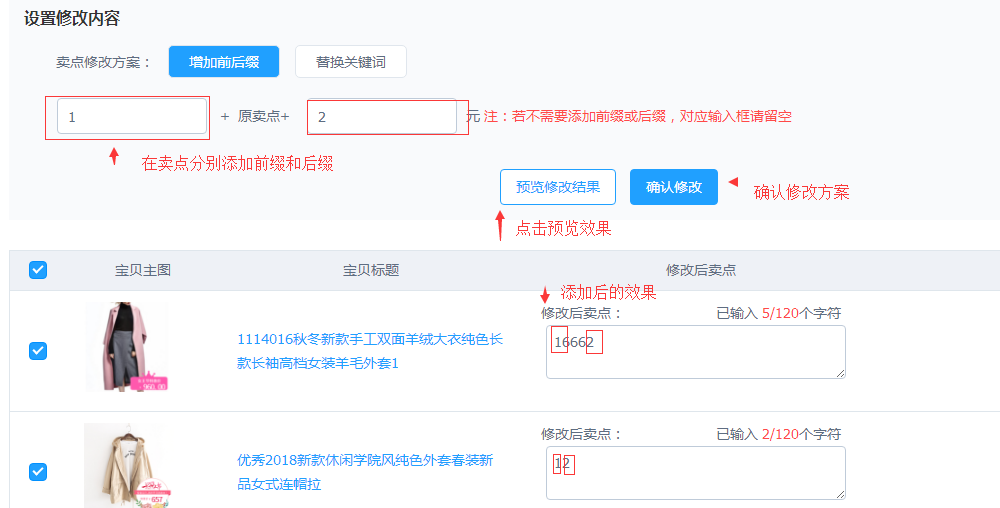Image resolution: width=1000 pixels, height=508 pixels.
Task: Grab resize handle of the 12 textarea
Action: pos(840,494)
